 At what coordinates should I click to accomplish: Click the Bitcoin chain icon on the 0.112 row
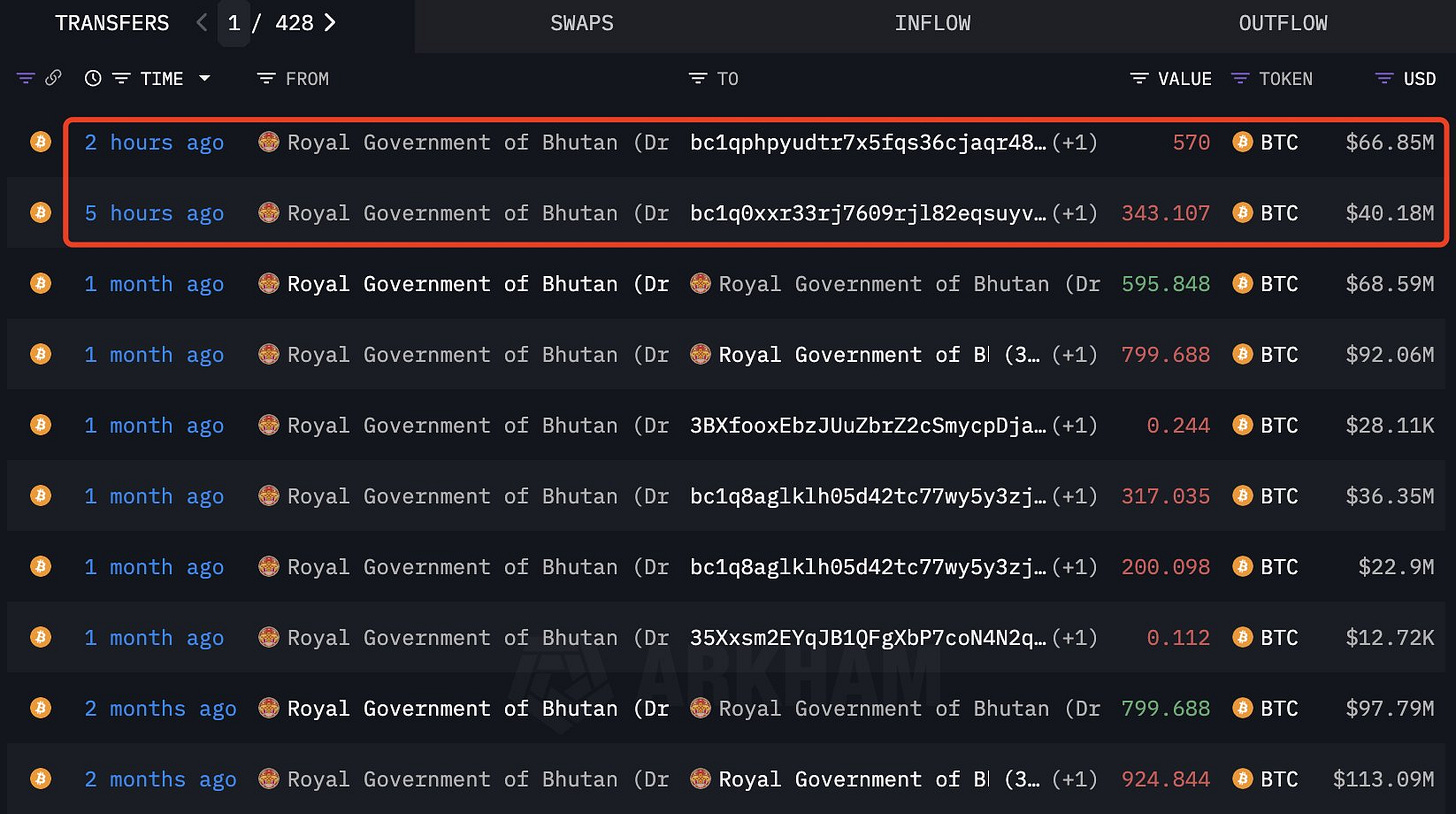pyautogui.click(x=40, y=637)
